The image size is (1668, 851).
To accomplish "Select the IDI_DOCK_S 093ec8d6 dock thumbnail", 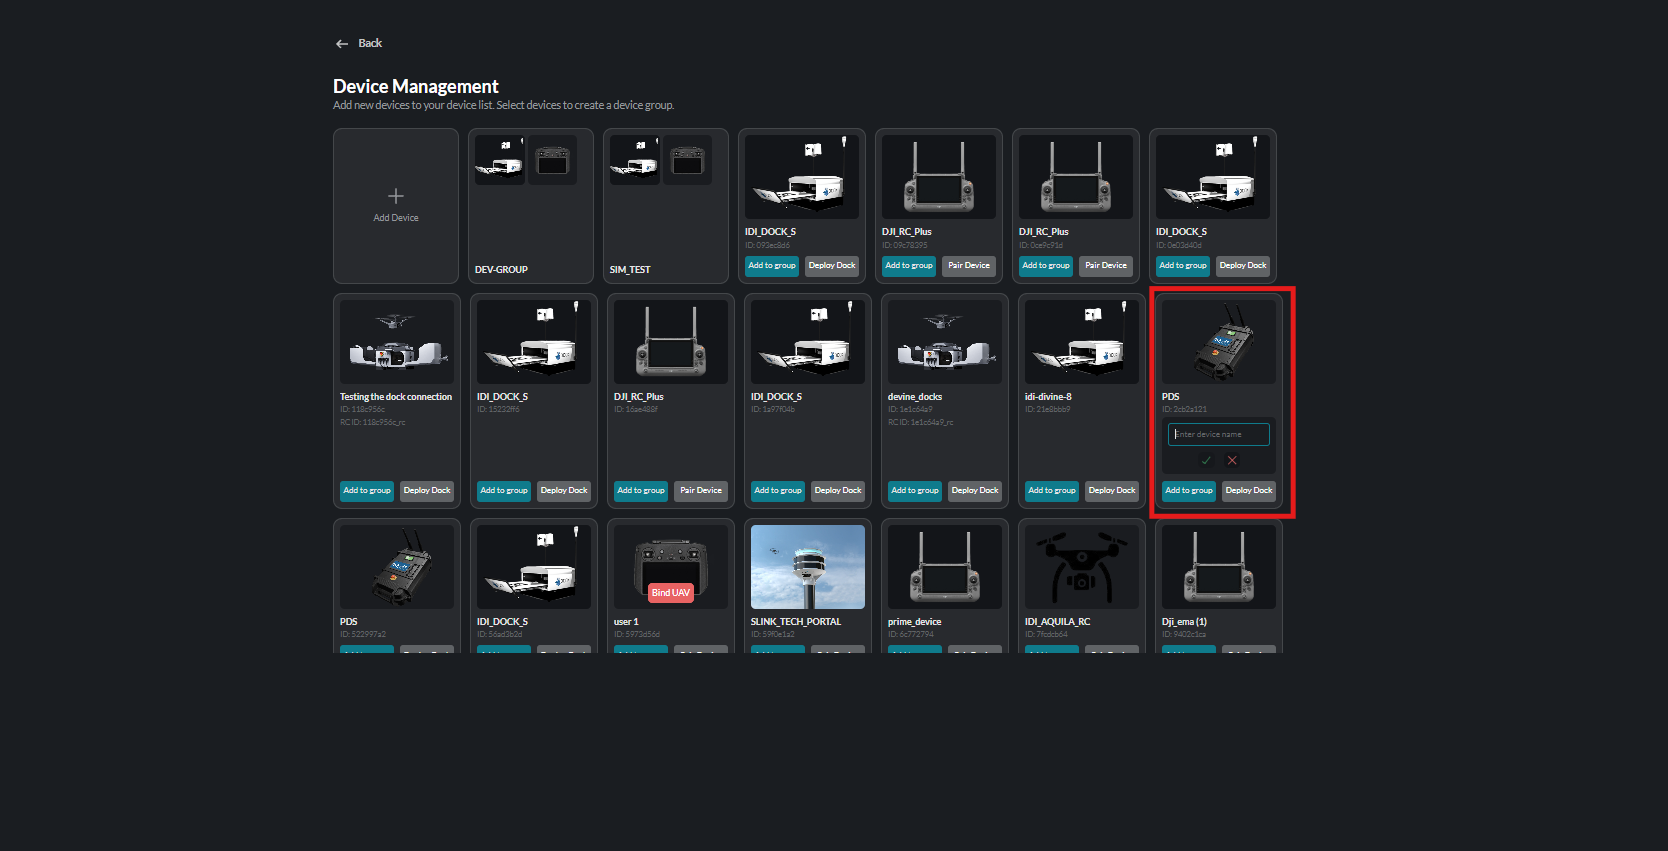I will (802, 177).
